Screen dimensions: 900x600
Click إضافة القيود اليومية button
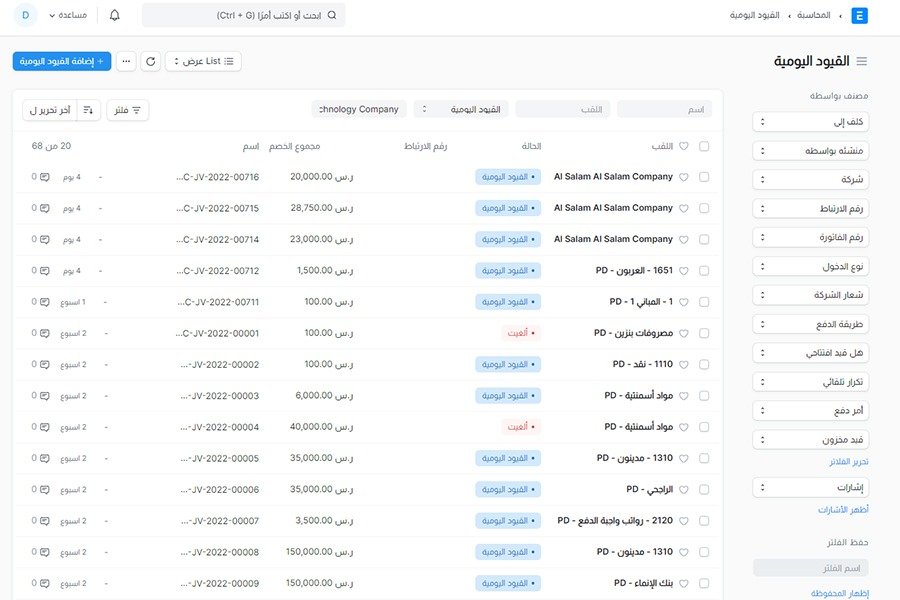click(62, 62)
